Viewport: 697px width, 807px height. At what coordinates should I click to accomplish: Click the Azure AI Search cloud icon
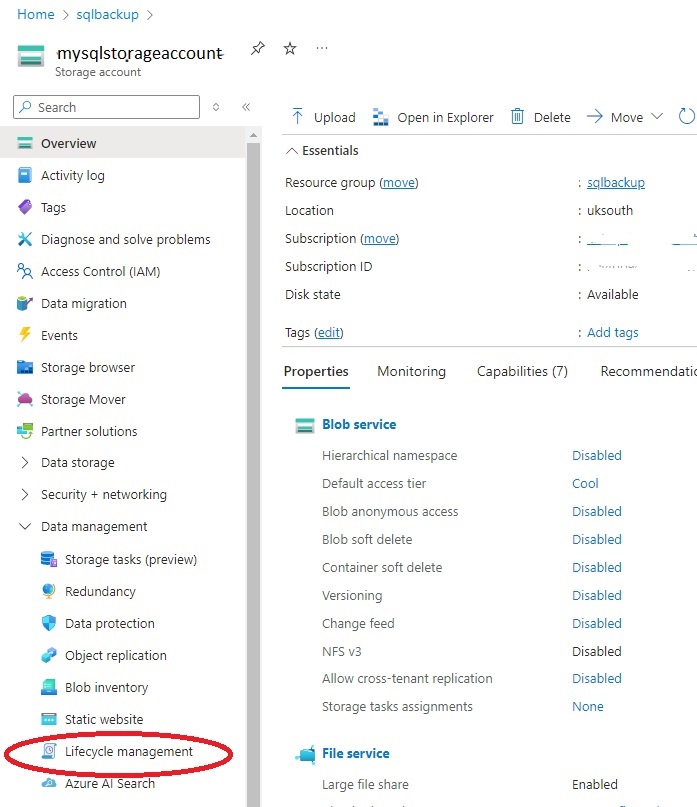(49, 783)
